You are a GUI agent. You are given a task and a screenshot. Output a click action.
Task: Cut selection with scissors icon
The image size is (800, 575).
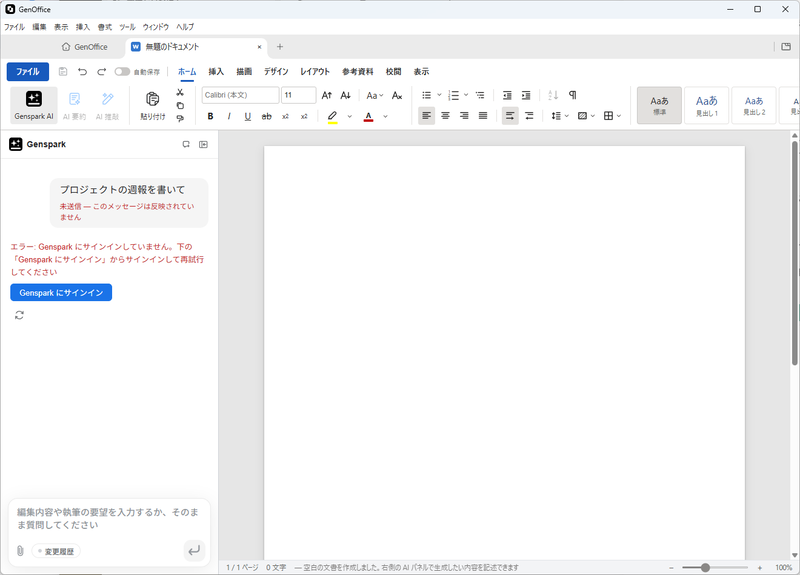tap(180, 92)
